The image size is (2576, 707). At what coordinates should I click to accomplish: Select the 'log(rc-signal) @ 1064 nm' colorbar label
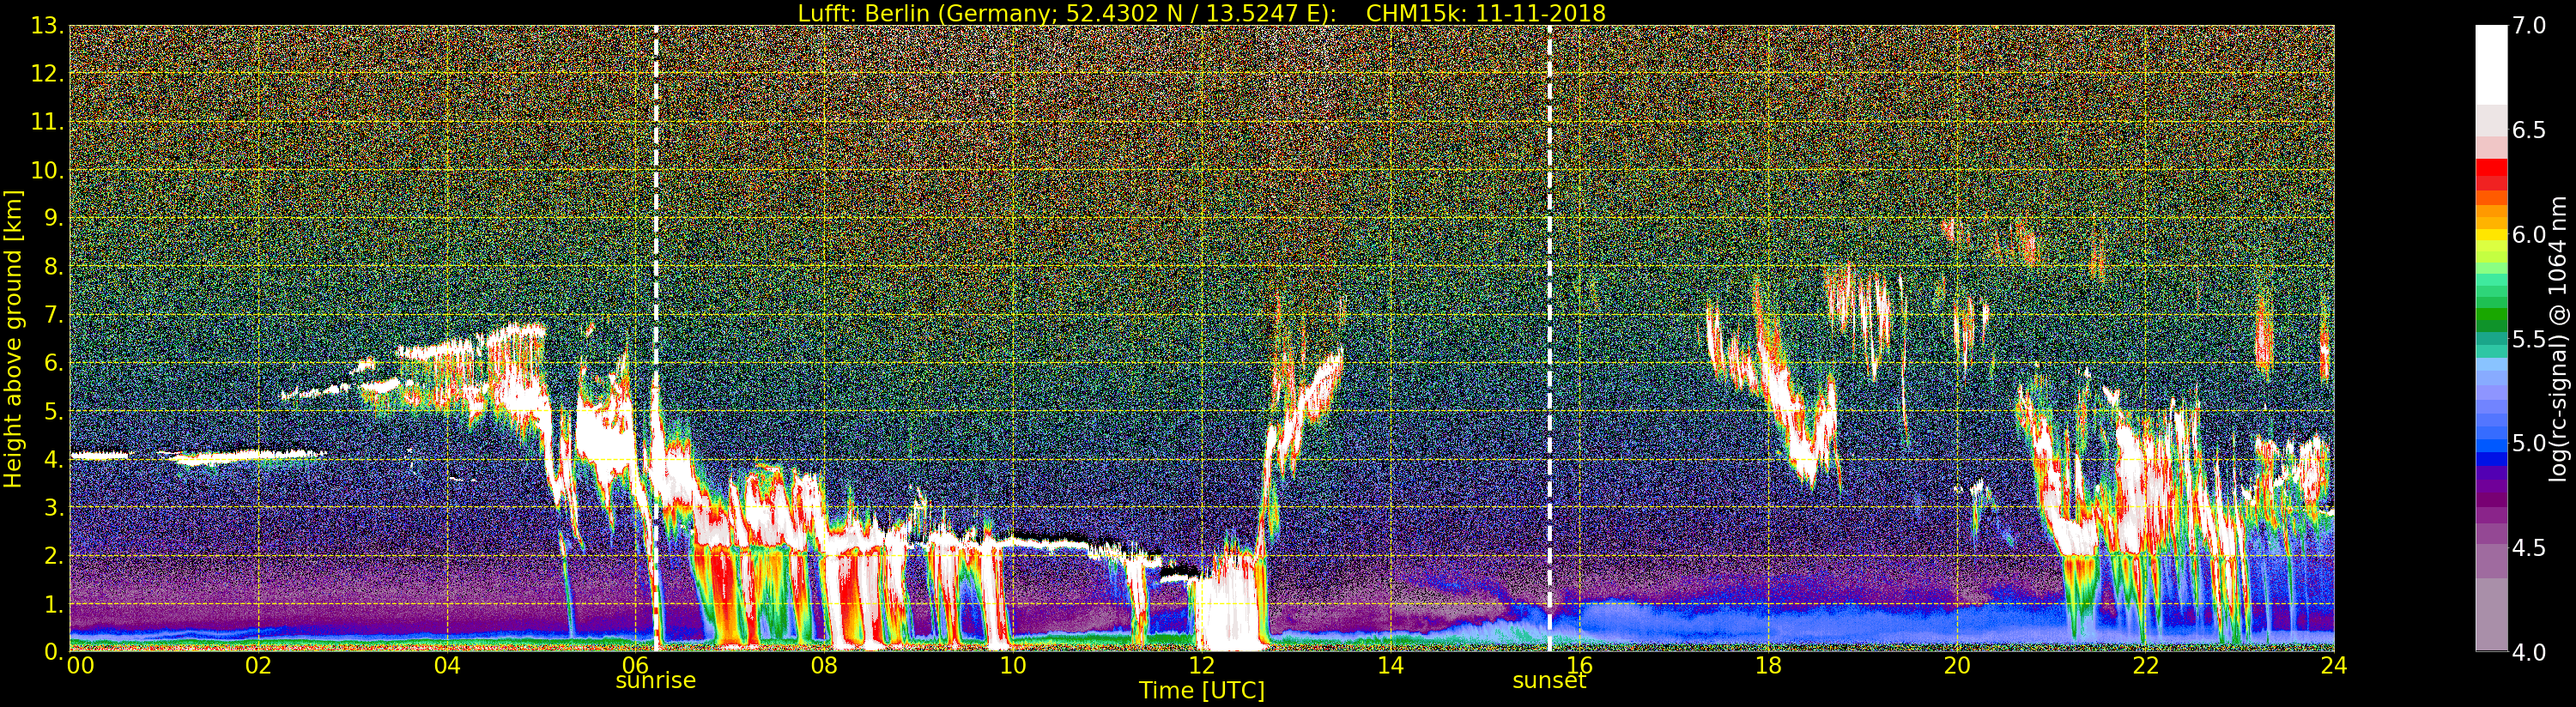(x=2557, y=338)
